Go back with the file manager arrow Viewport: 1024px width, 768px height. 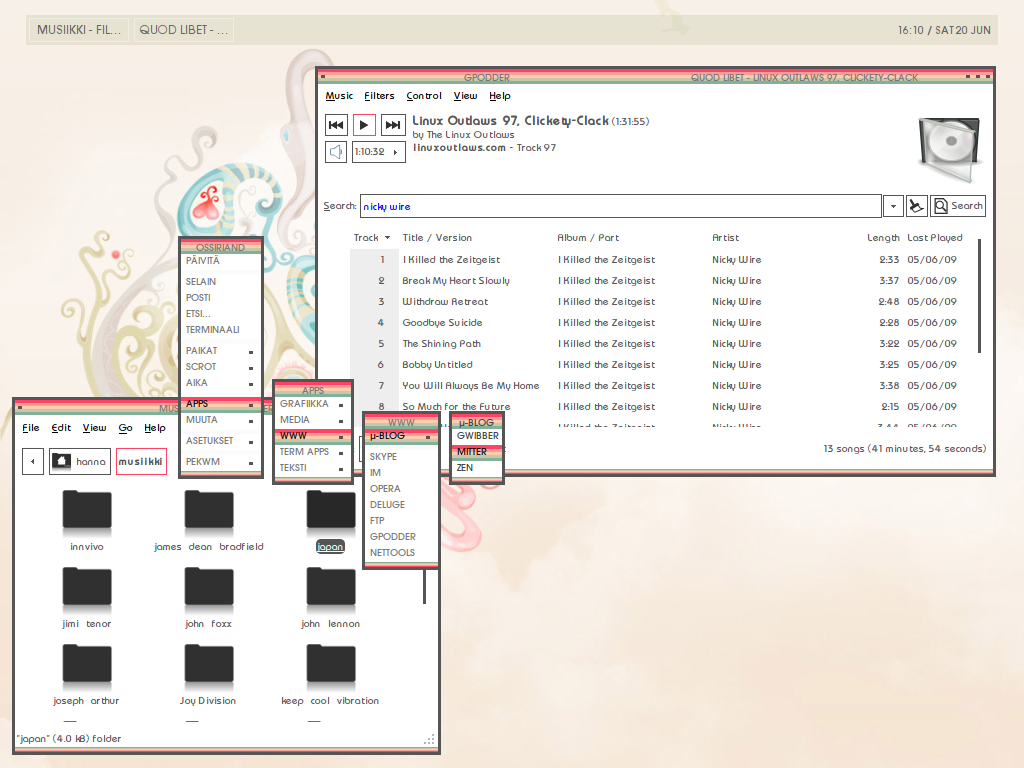(x=33, y=461)
